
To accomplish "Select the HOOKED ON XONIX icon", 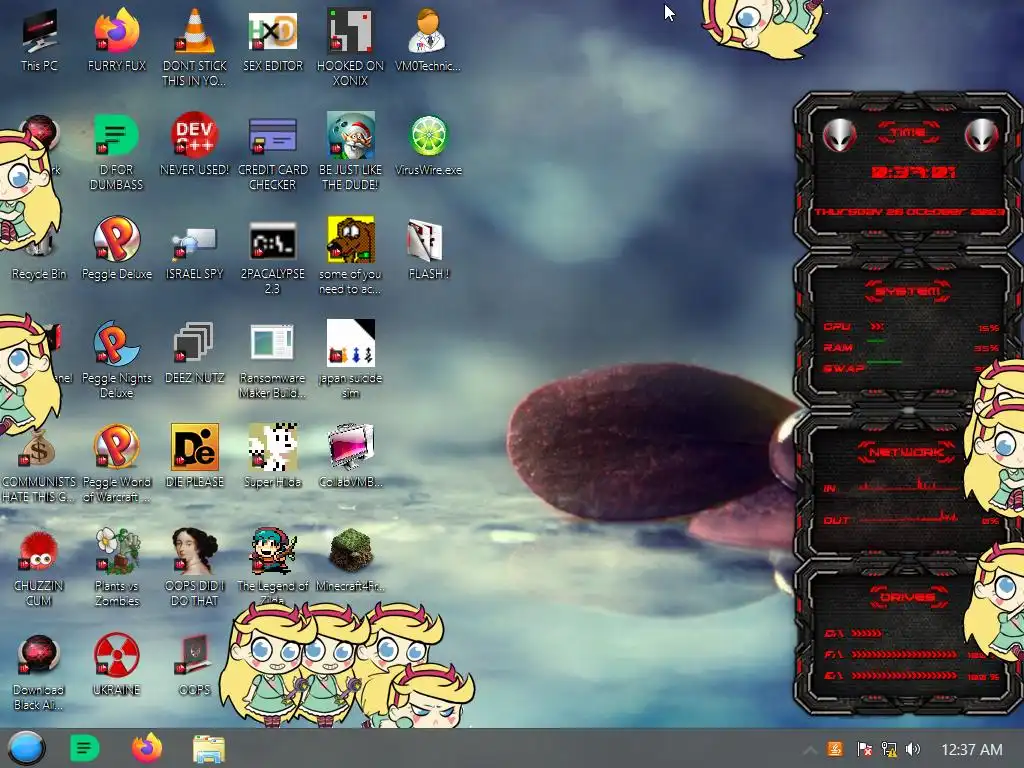I will (350, 47).
